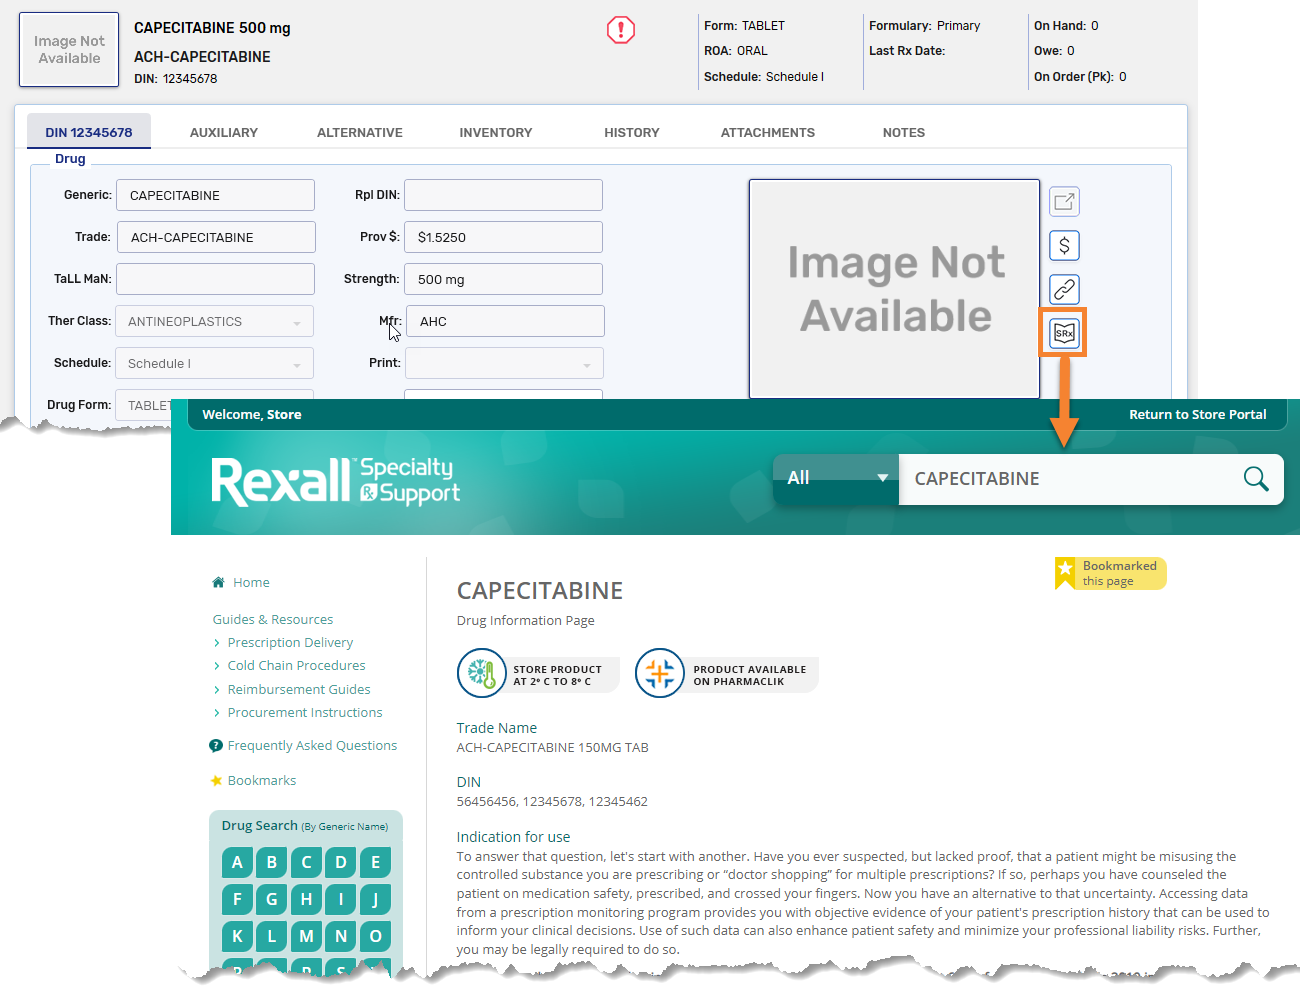Click the Product Available on Pharmaclik icon
Screen dimensions: 1300x986
(x=659, y=673)
